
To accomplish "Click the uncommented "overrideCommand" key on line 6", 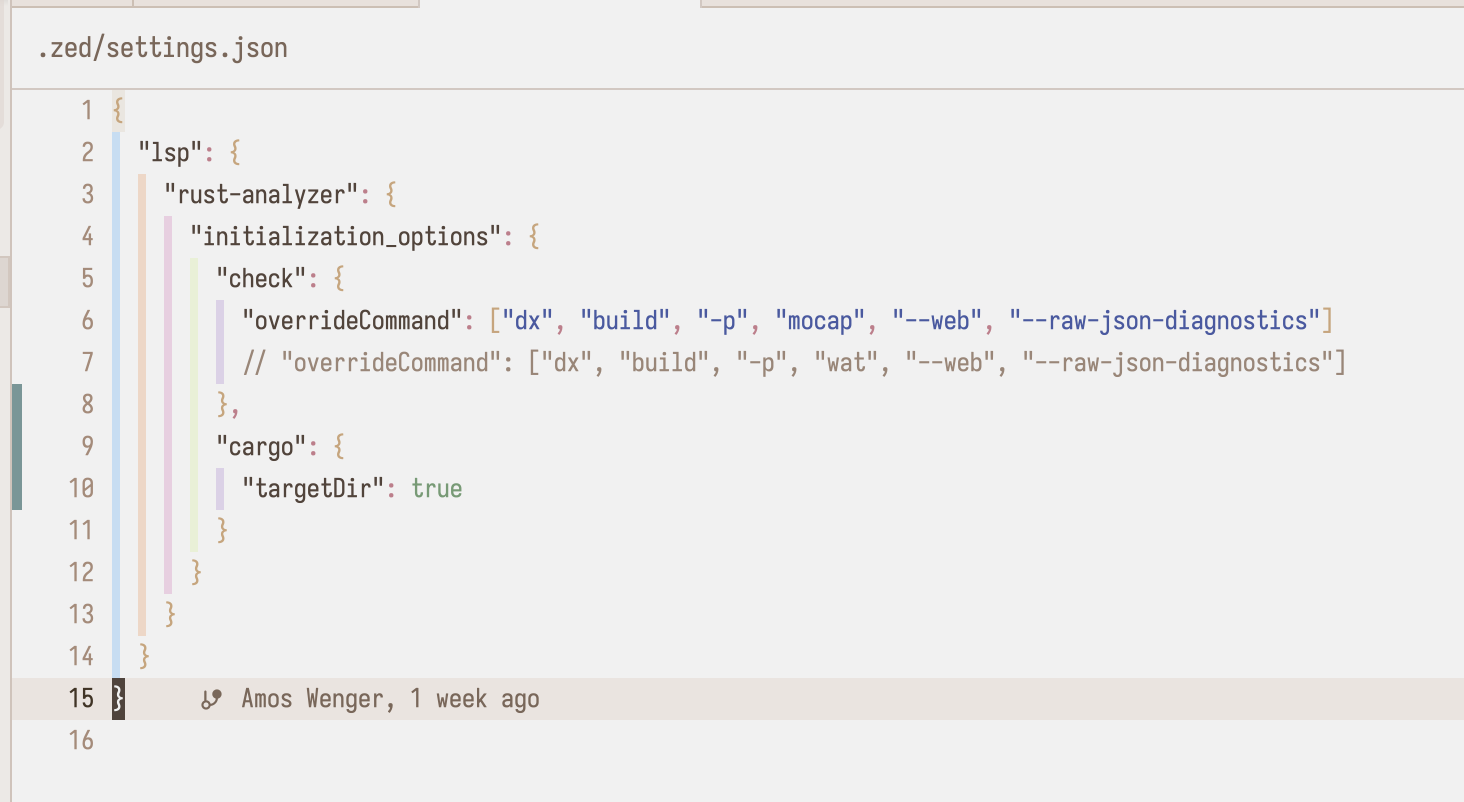I will click(352, 321).
